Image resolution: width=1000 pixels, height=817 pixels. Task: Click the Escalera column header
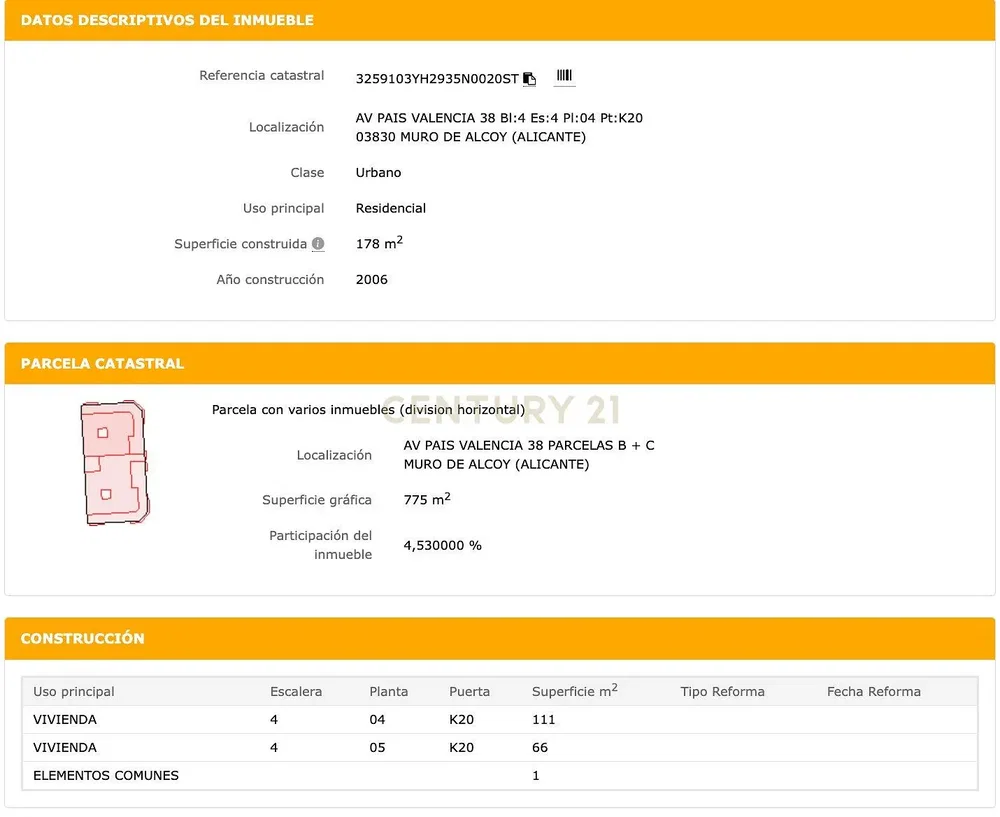tap(296, 691)
